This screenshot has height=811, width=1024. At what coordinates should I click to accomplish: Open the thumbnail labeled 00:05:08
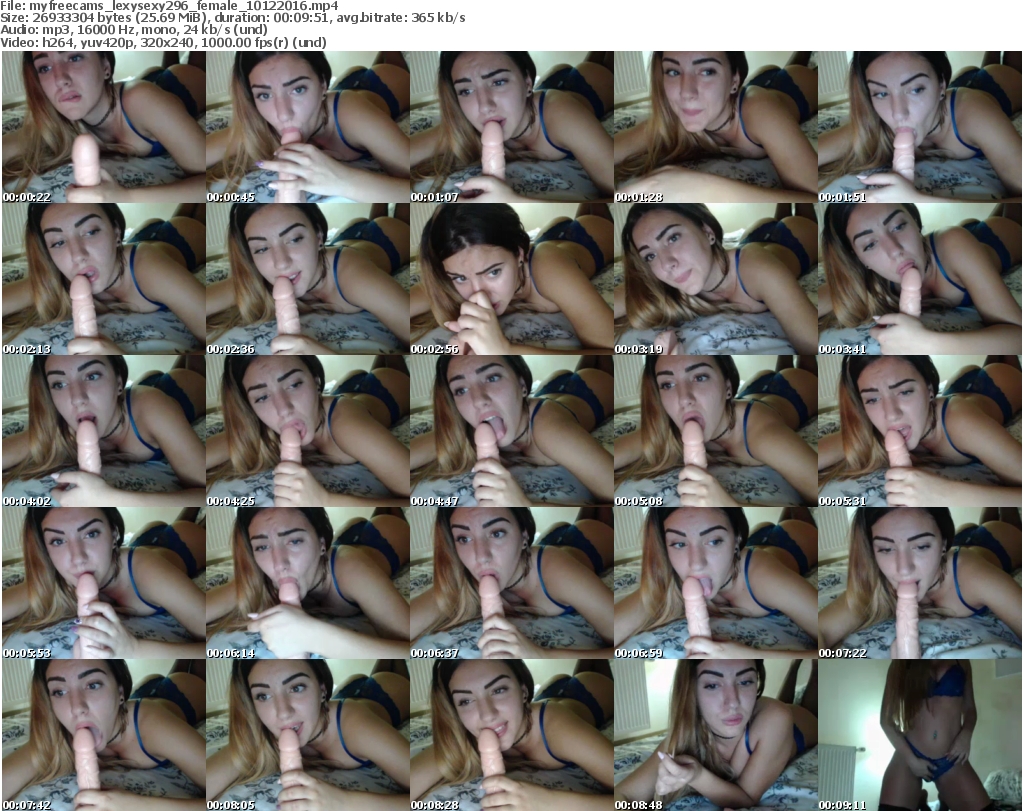point(715,431)
